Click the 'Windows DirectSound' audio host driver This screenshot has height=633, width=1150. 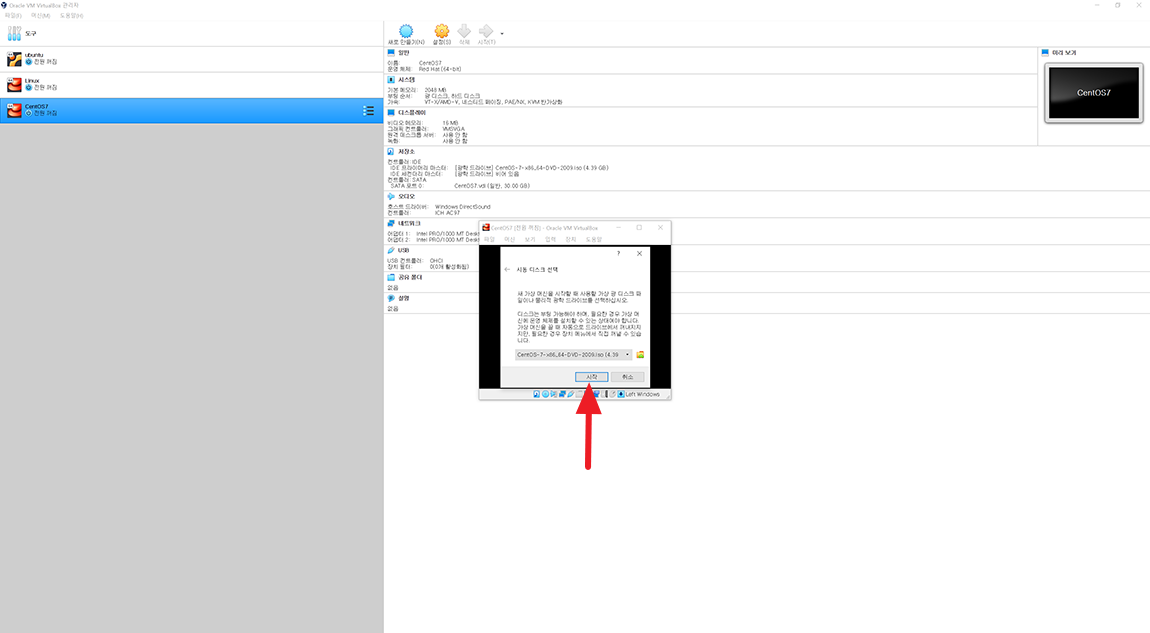(x=463, y=207)
